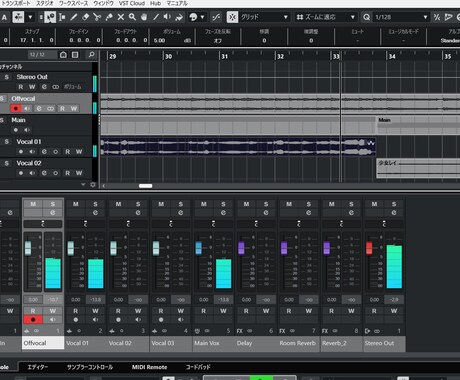The image size is (460, 380).
Task: Click the iterative quantize icon after 1/128
Action: [437, 17]
